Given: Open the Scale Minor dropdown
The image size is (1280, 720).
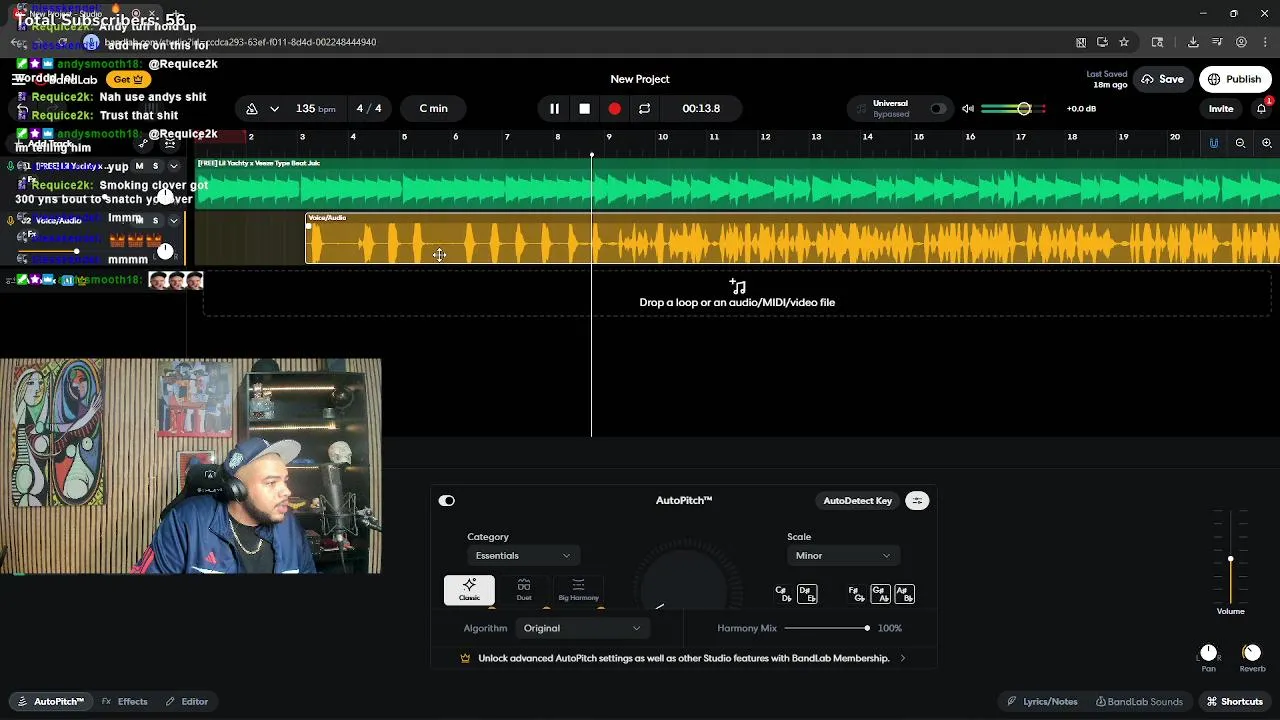Looking at the screenshot, I should click(x=843, y=556).
